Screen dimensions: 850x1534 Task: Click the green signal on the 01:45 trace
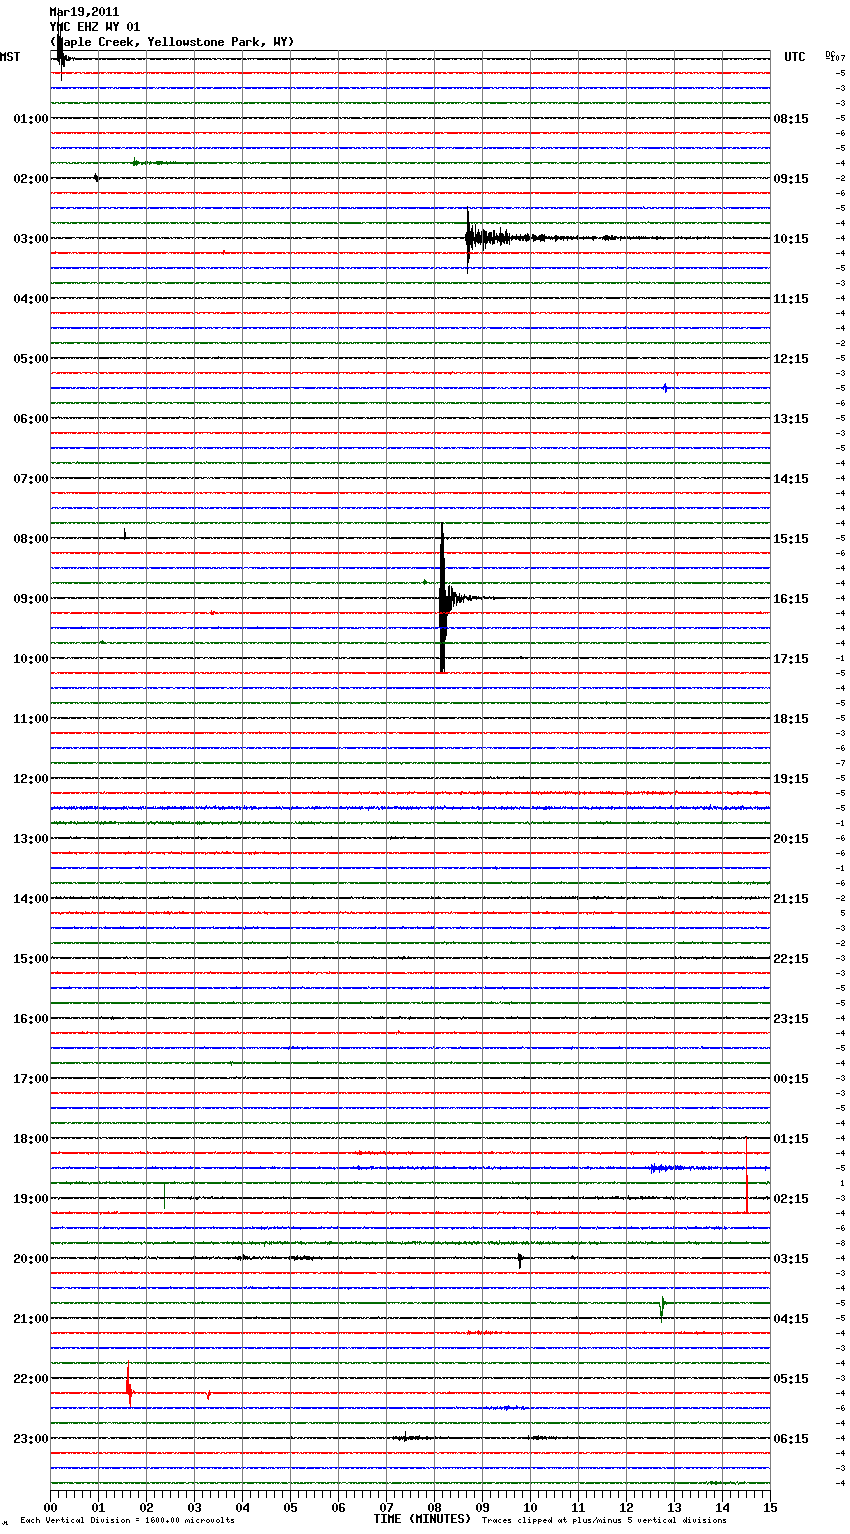(x=155, y=162)
